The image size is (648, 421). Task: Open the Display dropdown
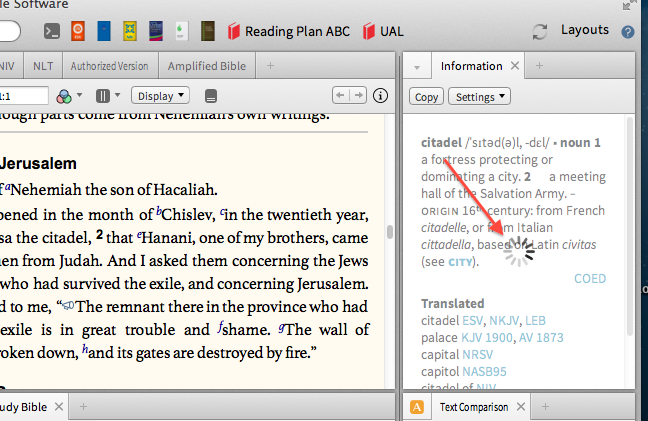(x=160, y=95)
